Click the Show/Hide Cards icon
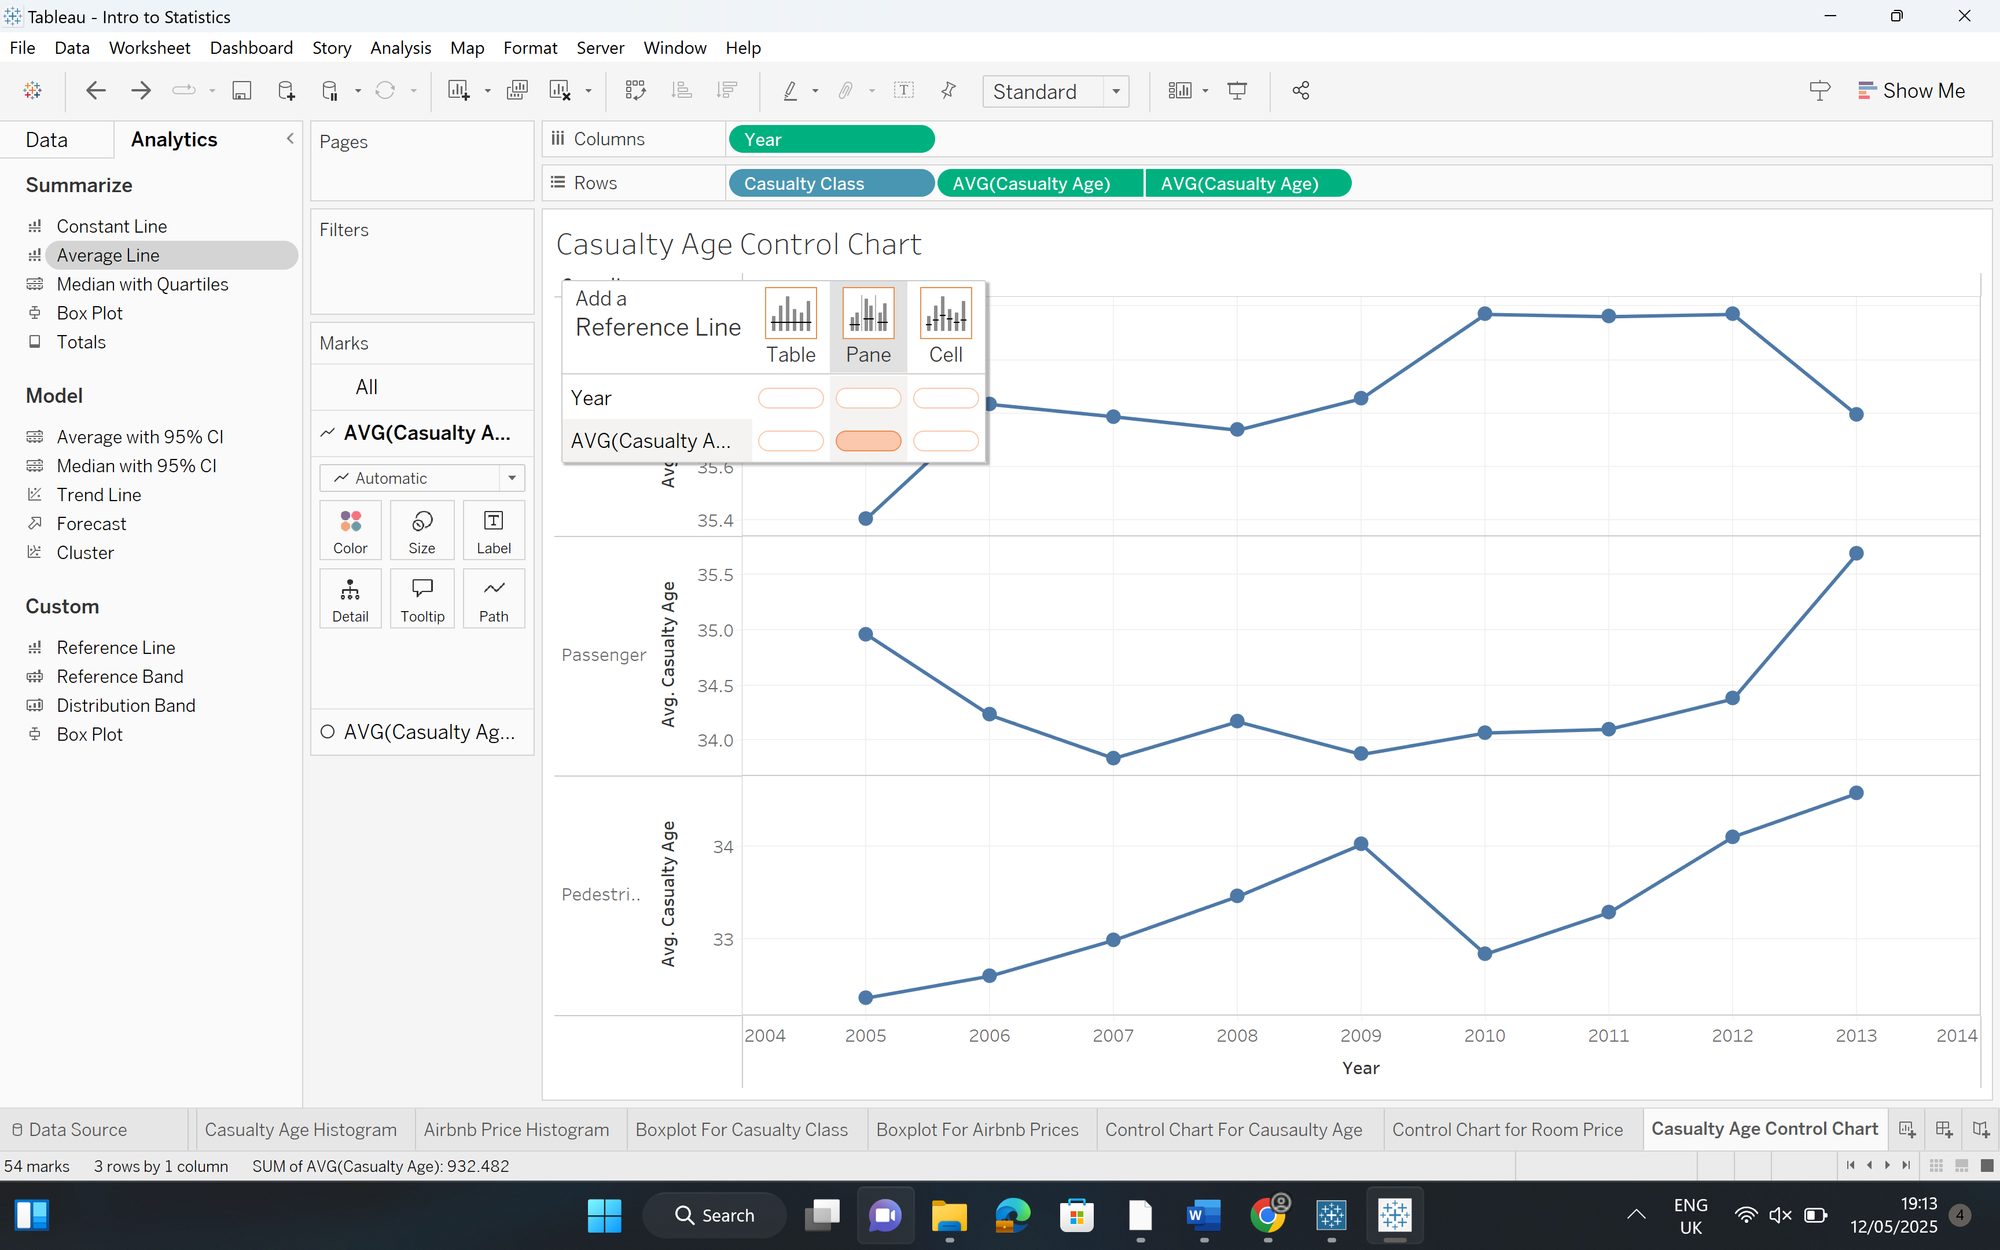Viewport: 2000px width, 1250px height. pyautogui.click(x=1180, y=91)
